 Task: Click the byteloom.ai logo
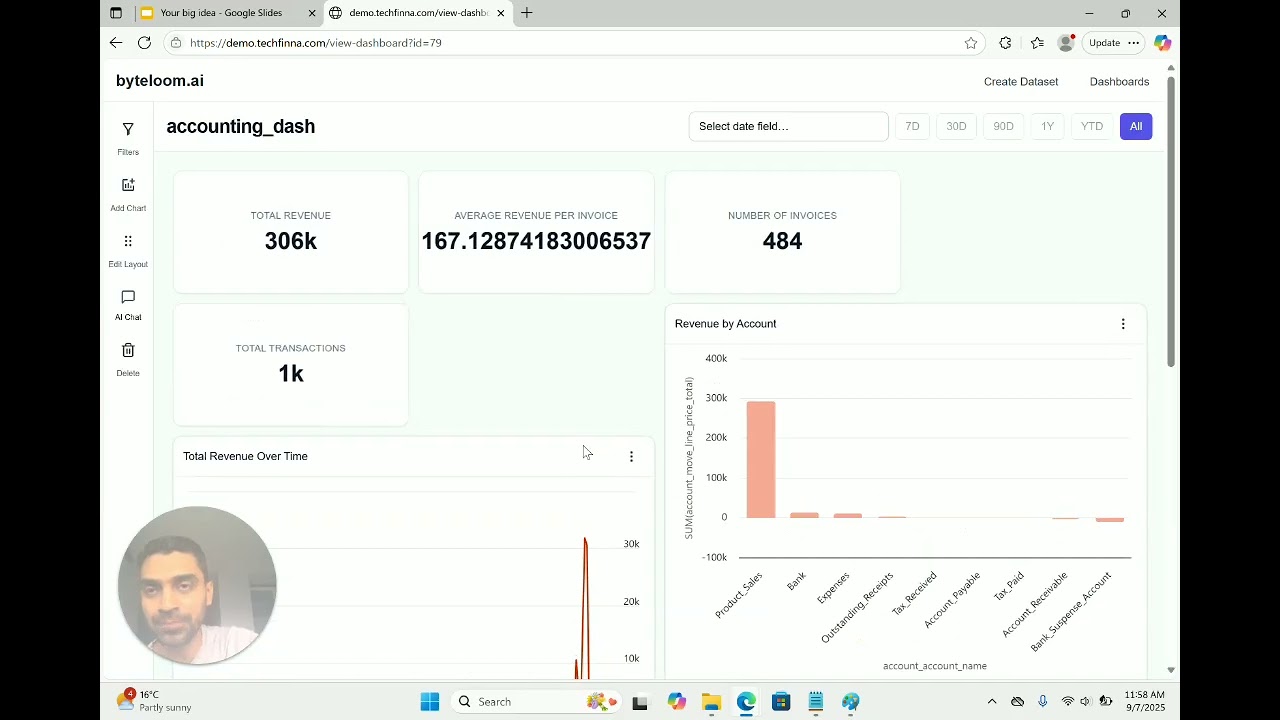coord(160,81)
